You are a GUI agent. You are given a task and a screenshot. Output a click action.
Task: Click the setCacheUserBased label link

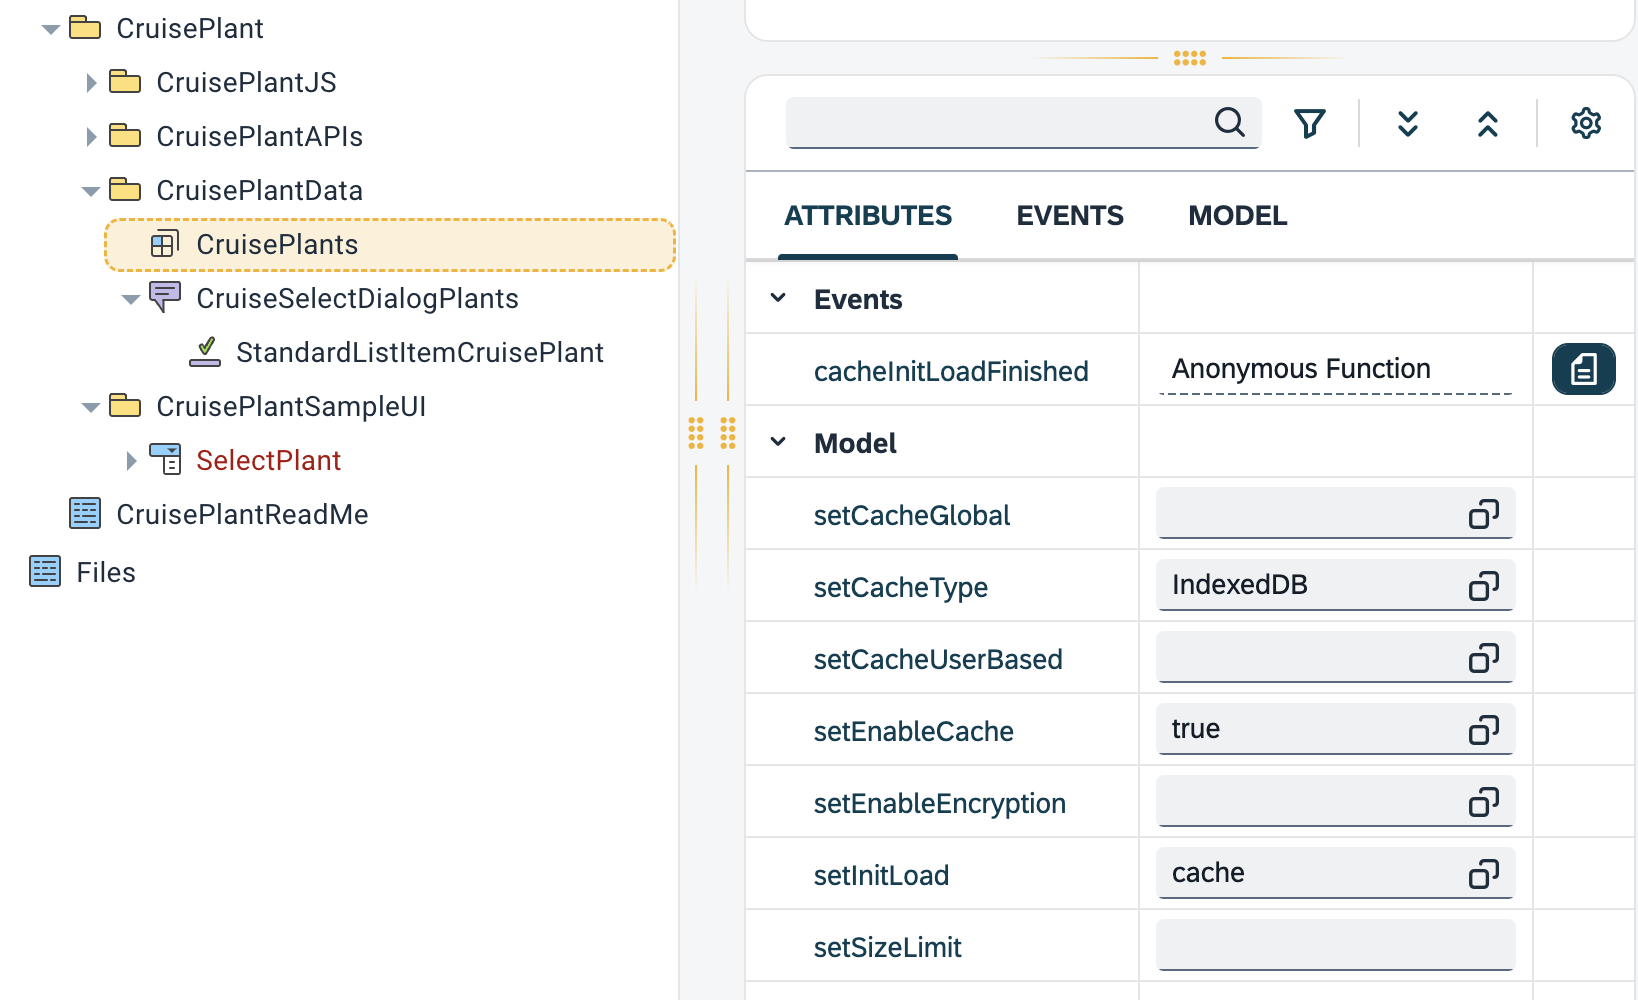click(x=938, y=659)
